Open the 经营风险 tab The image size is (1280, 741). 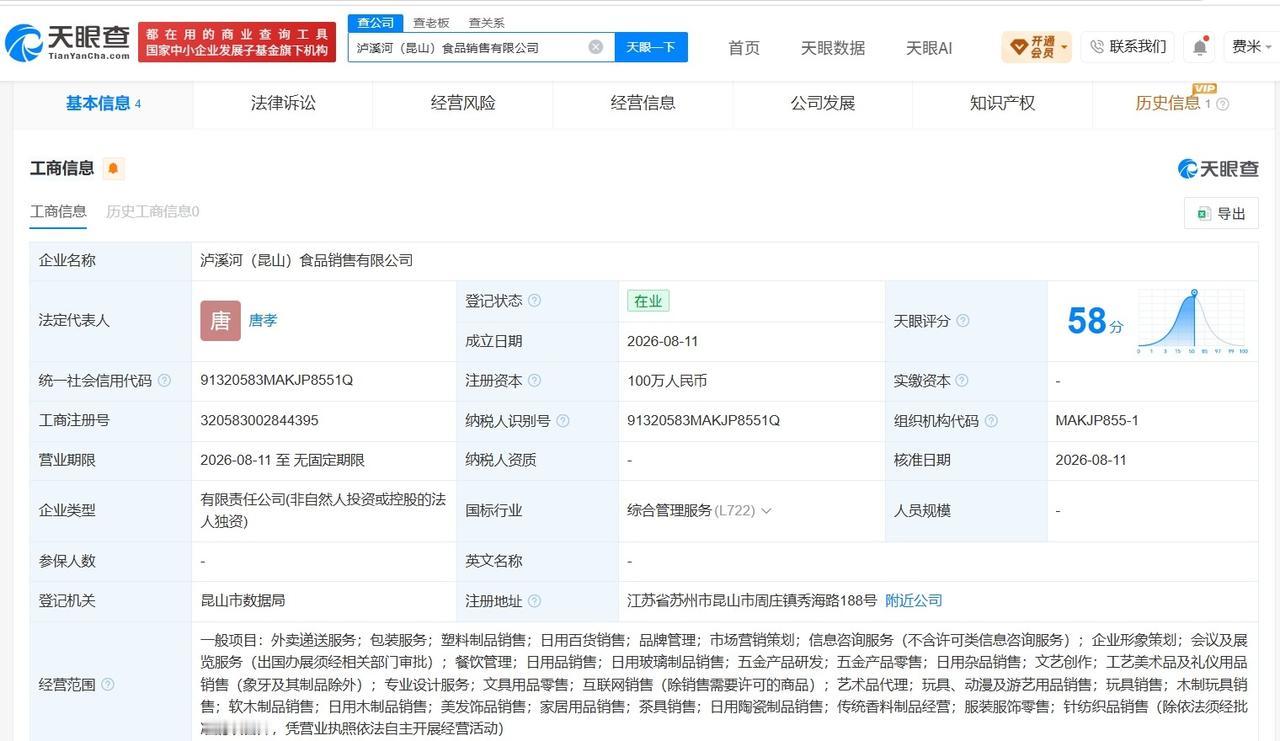click(x=463, y=103)
